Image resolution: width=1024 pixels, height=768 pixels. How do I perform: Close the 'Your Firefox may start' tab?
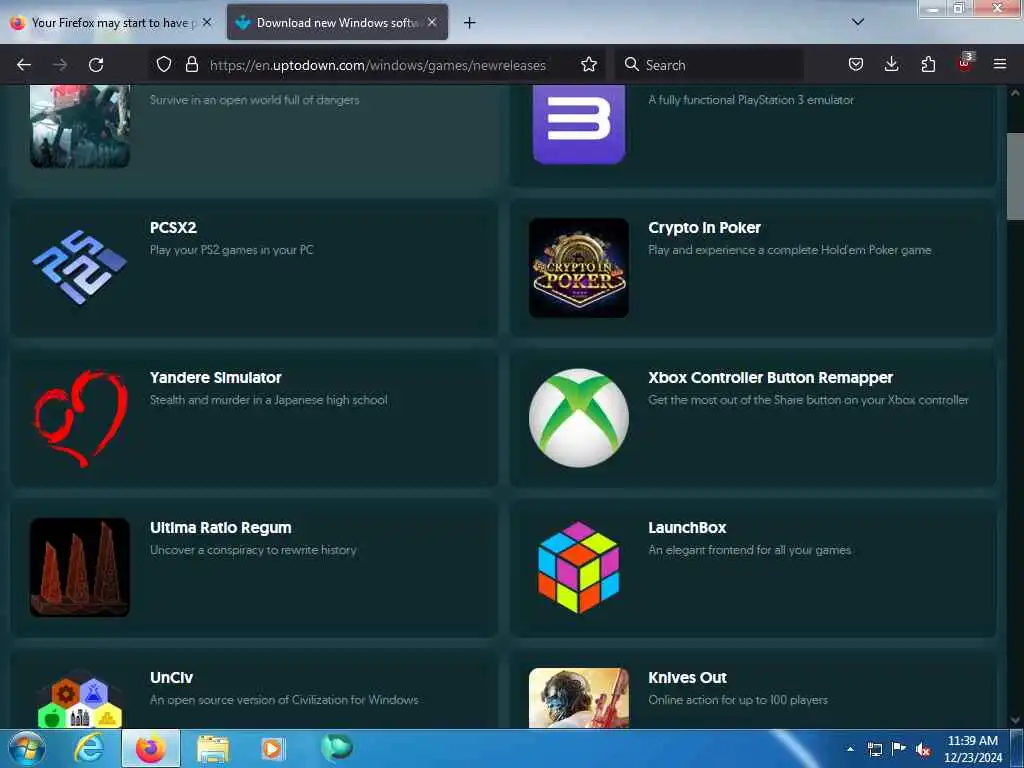click(x=206, y=22)
